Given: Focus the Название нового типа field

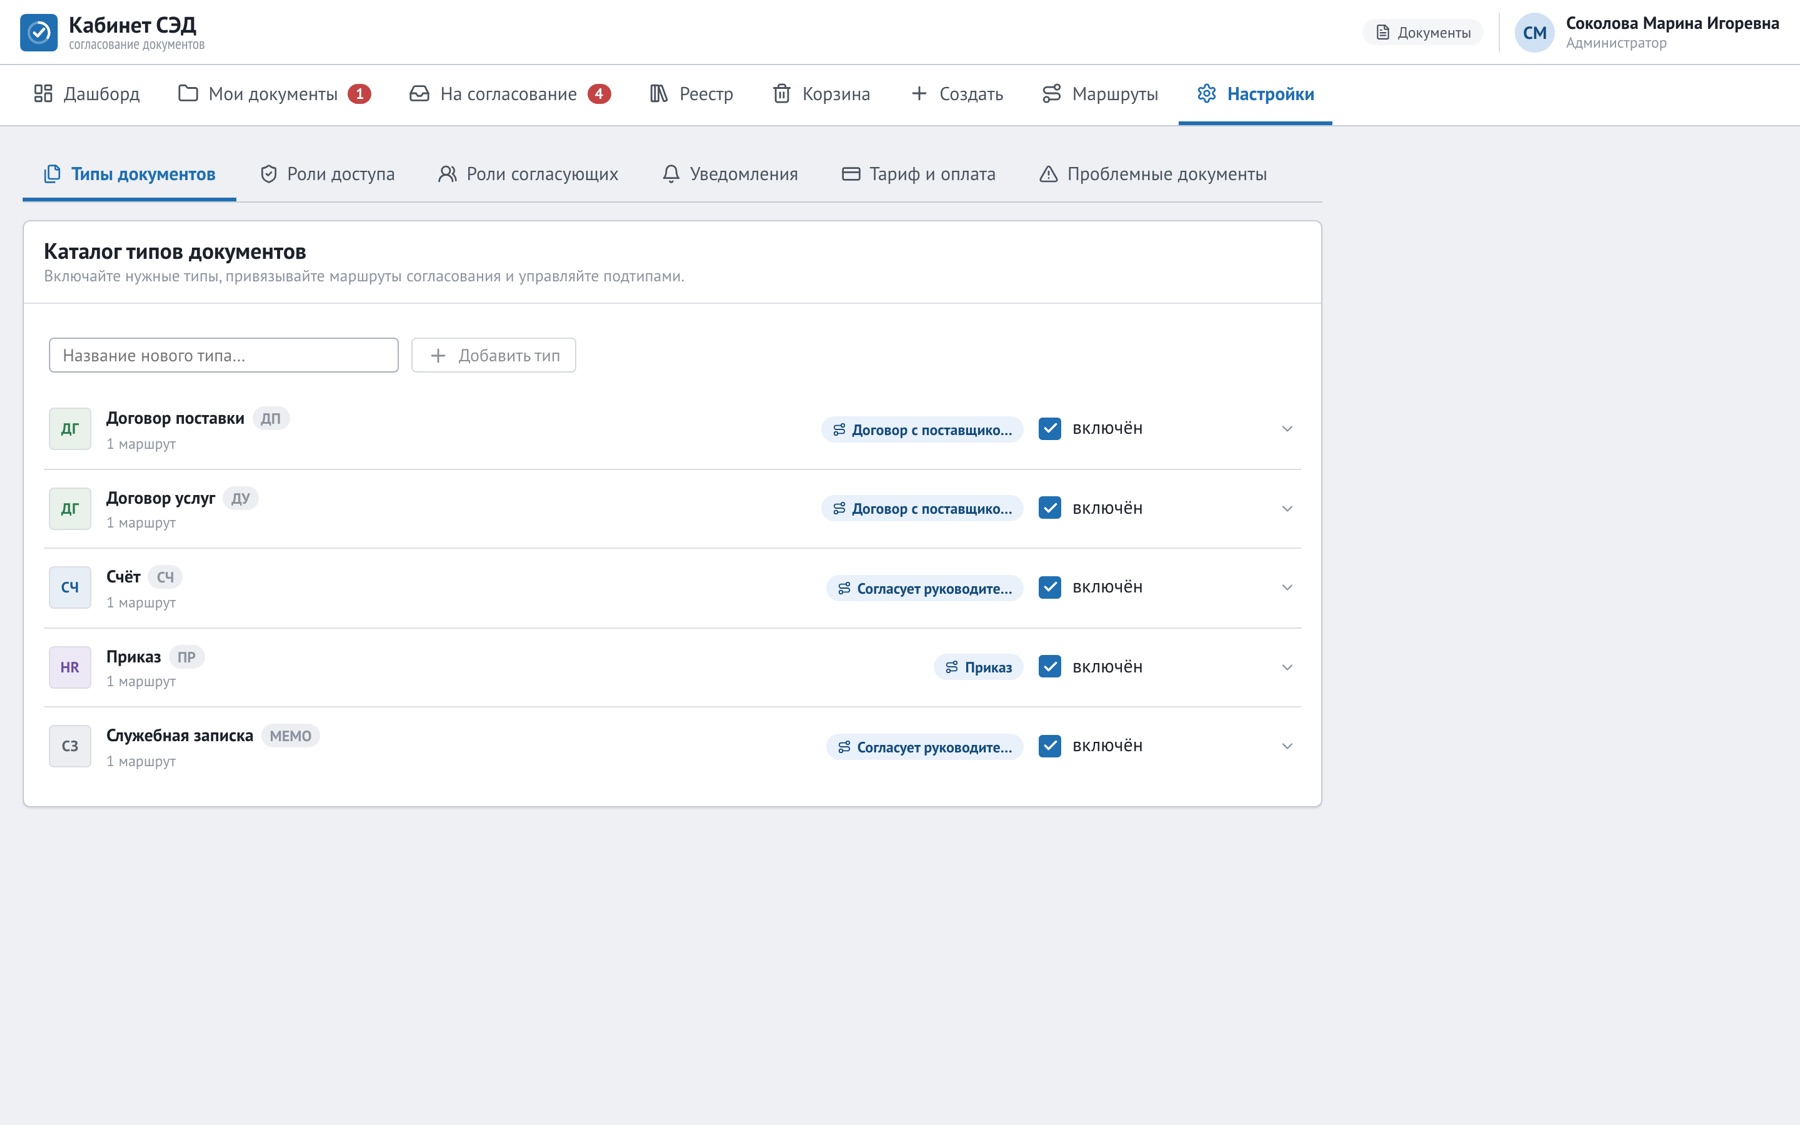Looking at the screenshot, I should point(224,355).
